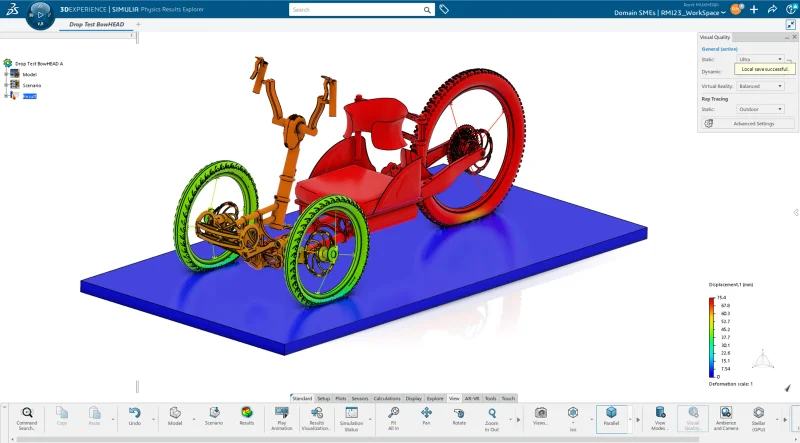
Task: Switch to the Calculations toolbar tab
Action: (387, 399)
